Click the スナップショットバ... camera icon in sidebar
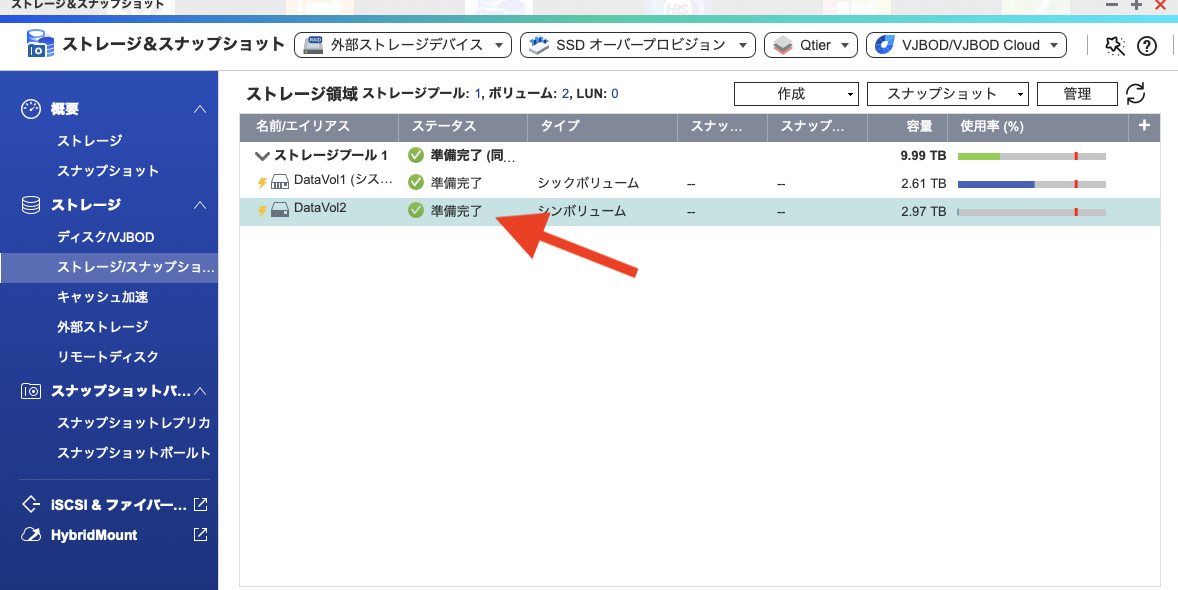The image size is (1178, 590). (31, 391)
